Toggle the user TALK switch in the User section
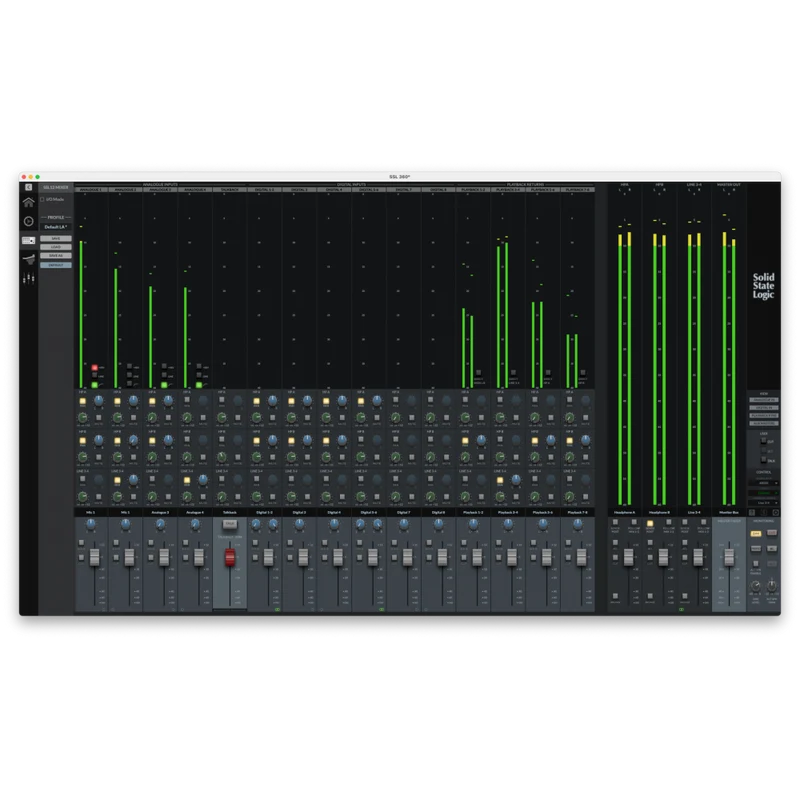Screen dimensions: 800x800 pos(764,460)
